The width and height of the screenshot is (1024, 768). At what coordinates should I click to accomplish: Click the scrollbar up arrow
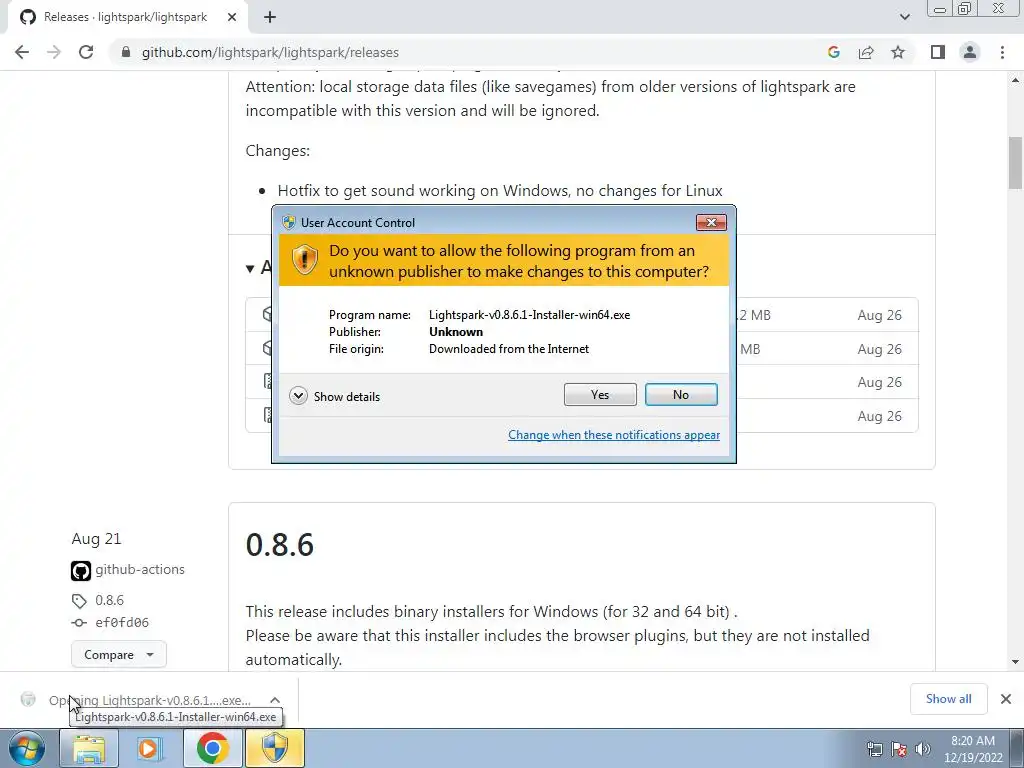(x=1015, y=80)
